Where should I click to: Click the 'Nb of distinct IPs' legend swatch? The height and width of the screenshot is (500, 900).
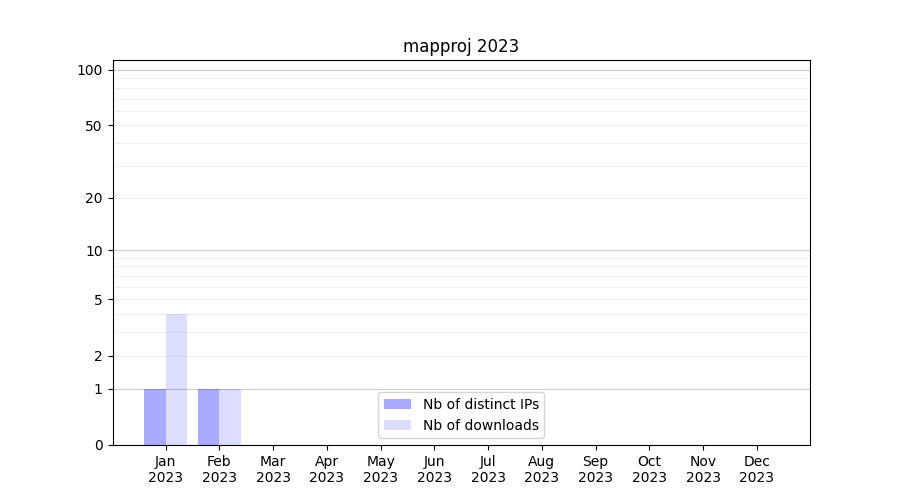pyautogui.click(x=397, y=404)
